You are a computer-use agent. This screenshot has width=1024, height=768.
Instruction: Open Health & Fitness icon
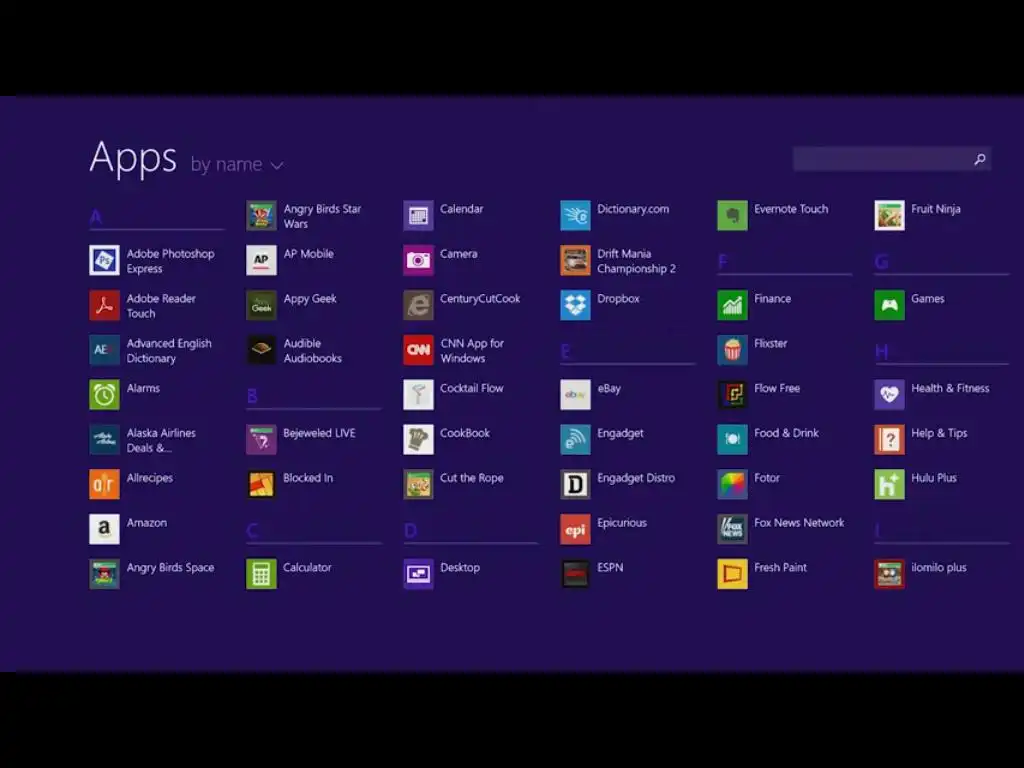889,395
